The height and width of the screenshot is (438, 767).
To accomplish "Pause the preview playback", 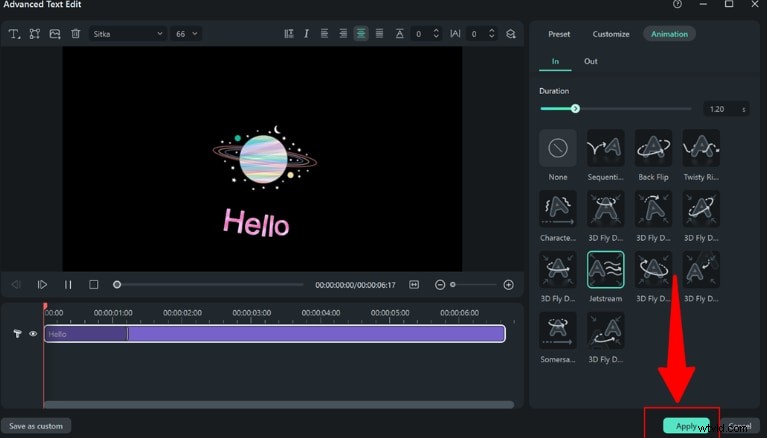I will [x=68, y=285].
